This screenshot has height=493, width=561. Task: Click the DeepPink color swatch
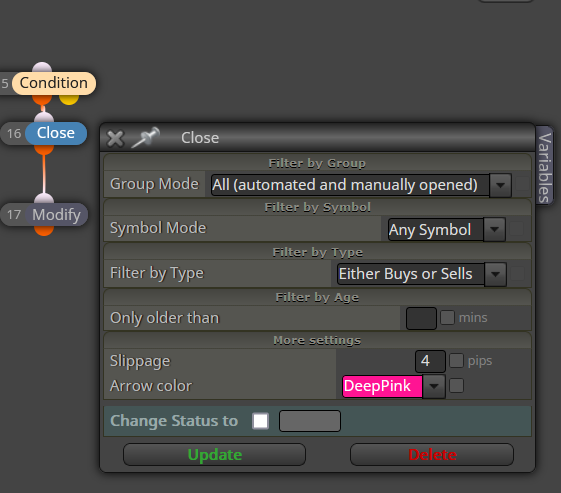[382, 386]
